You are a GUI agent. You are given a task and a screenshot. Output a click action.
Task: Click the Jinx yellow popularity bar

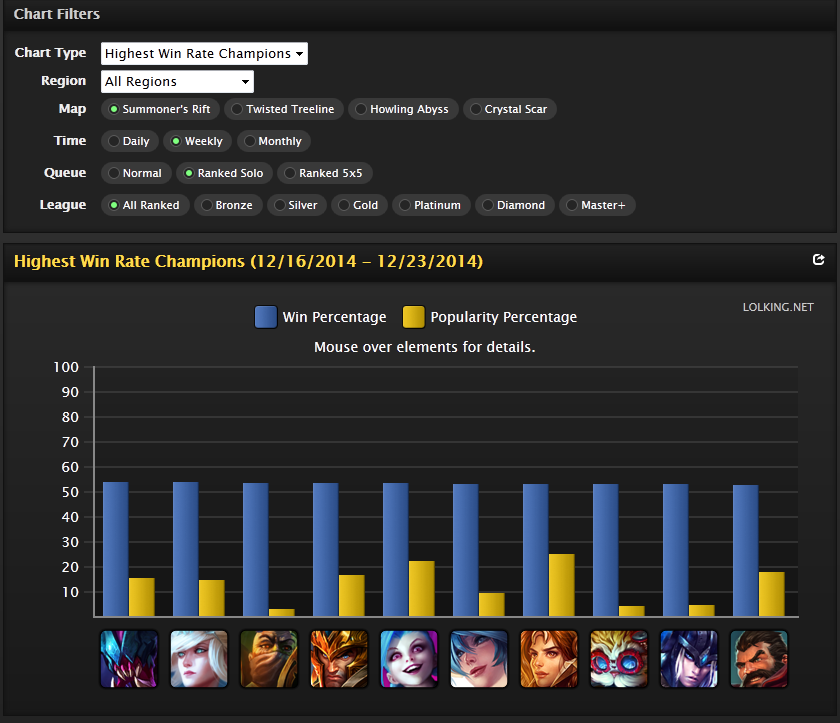(422, 589)
